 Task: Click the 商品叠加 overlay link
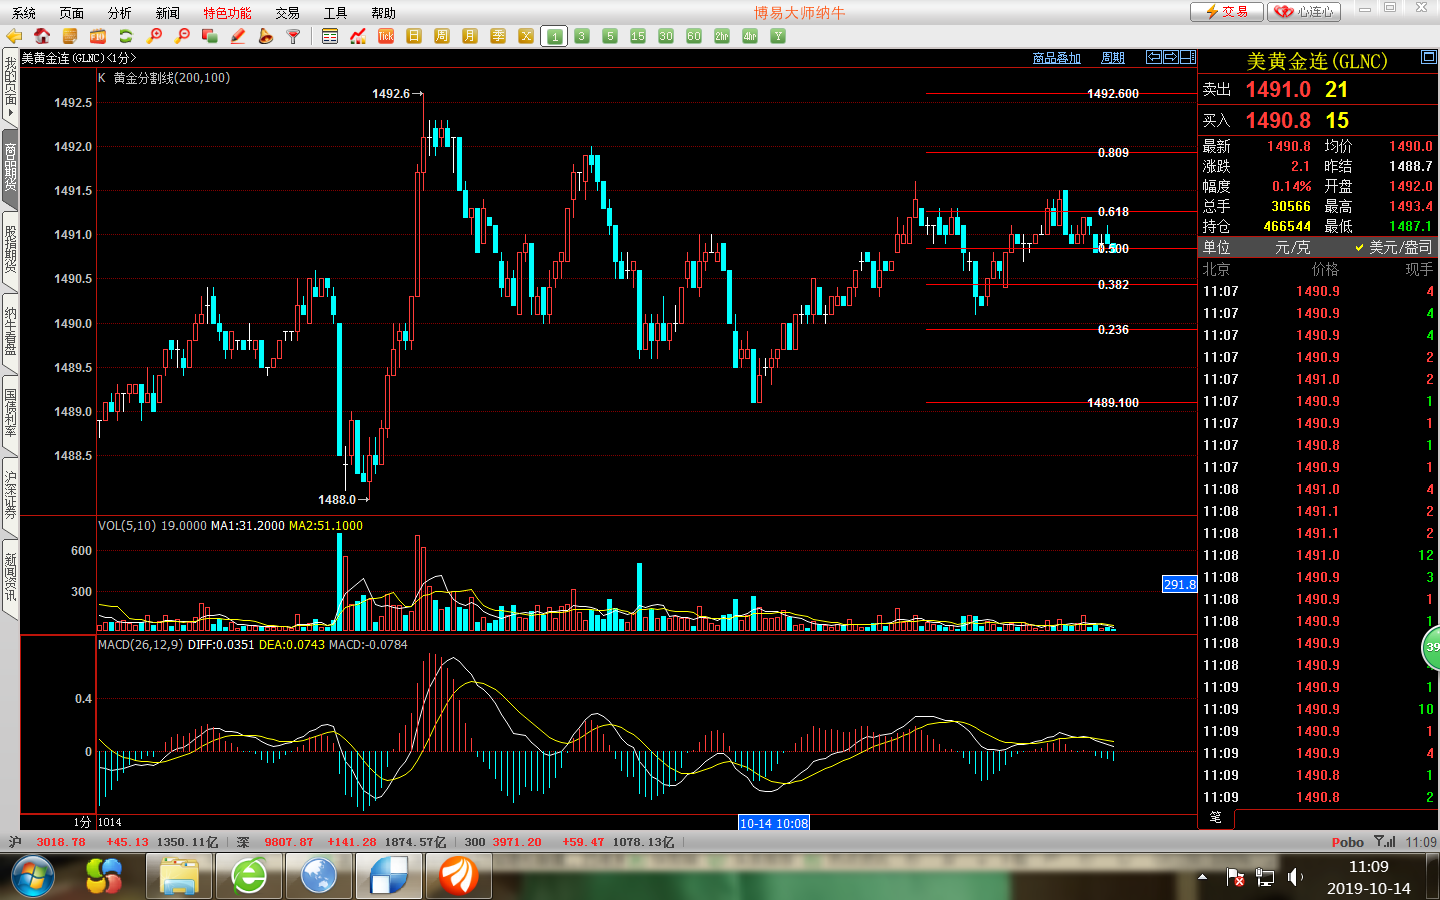pos(1056,58)
